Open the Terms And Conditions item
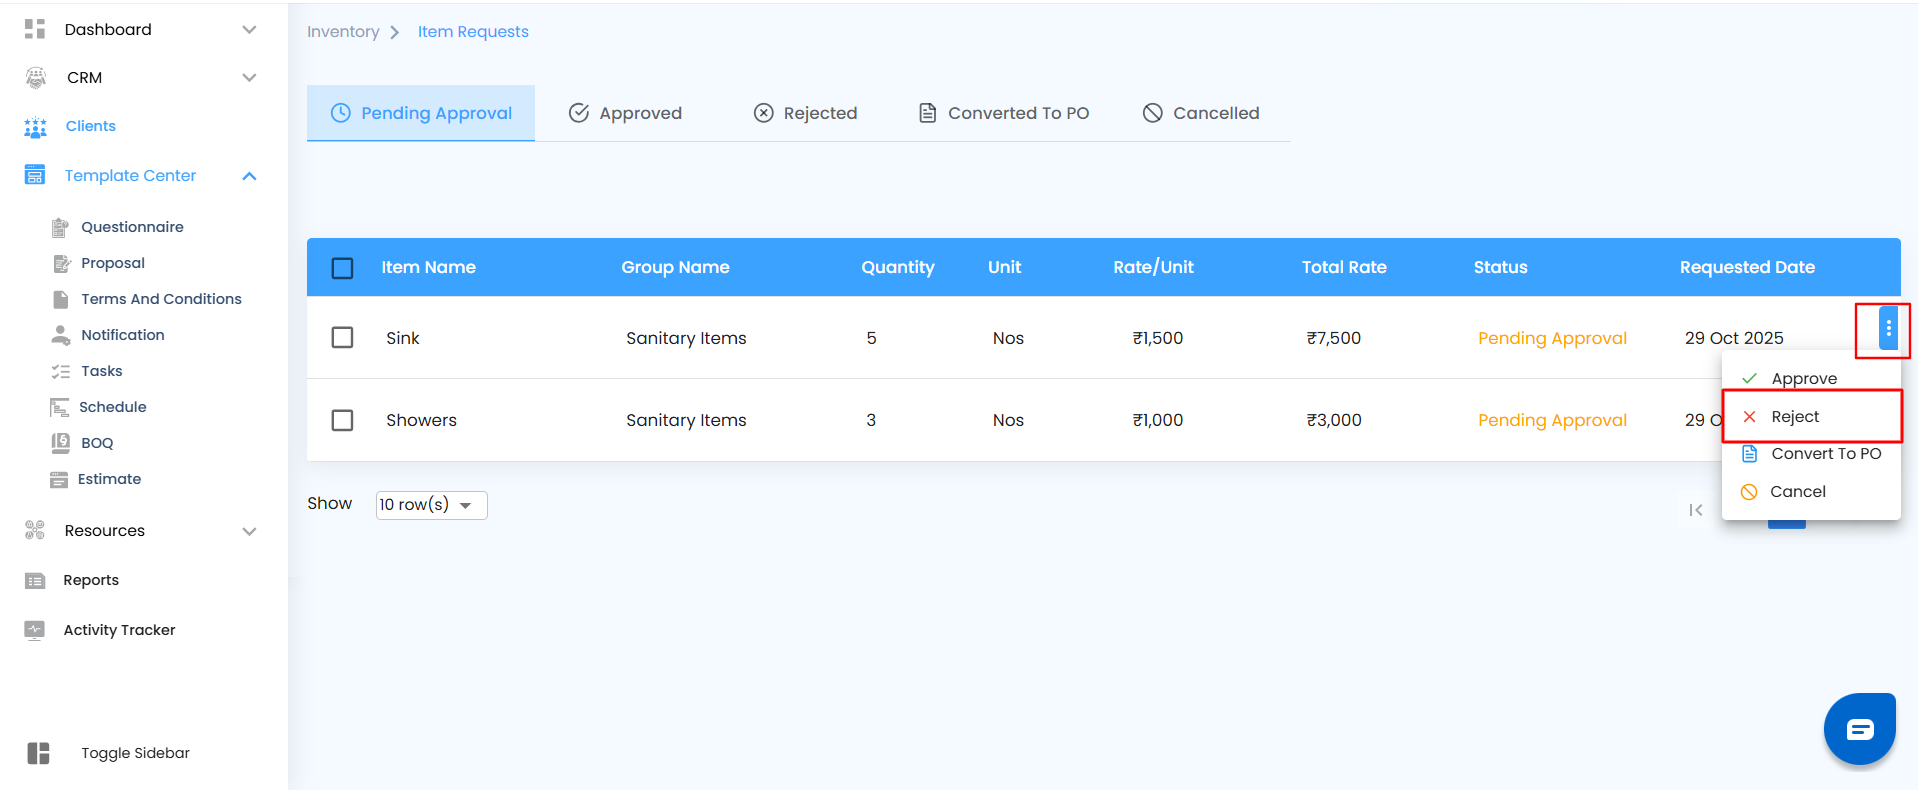The image size is (1918, 790). pos(161,299)
